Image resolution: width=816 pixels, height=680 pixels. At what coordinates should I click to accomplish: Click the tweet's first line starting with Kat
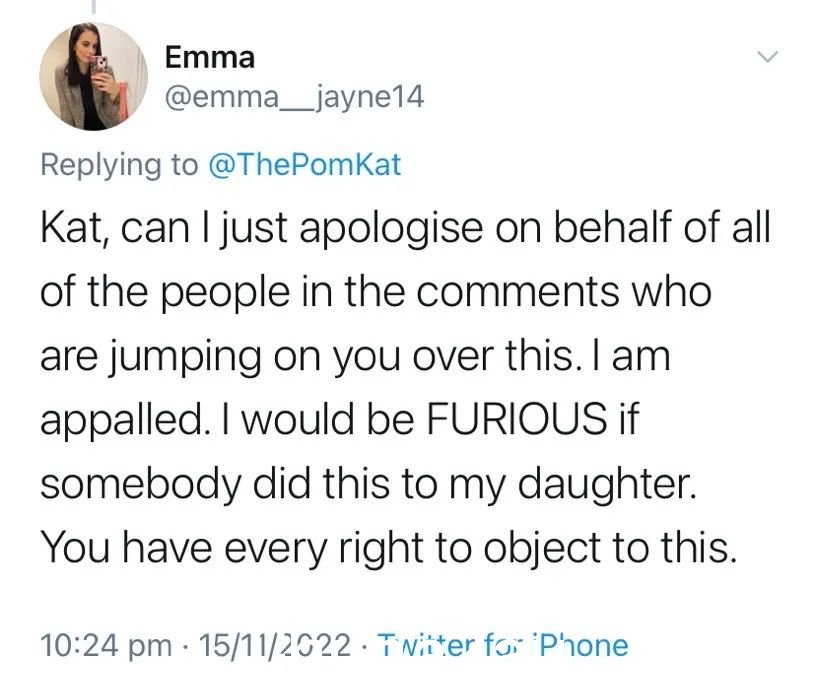[x=405, y=229]
